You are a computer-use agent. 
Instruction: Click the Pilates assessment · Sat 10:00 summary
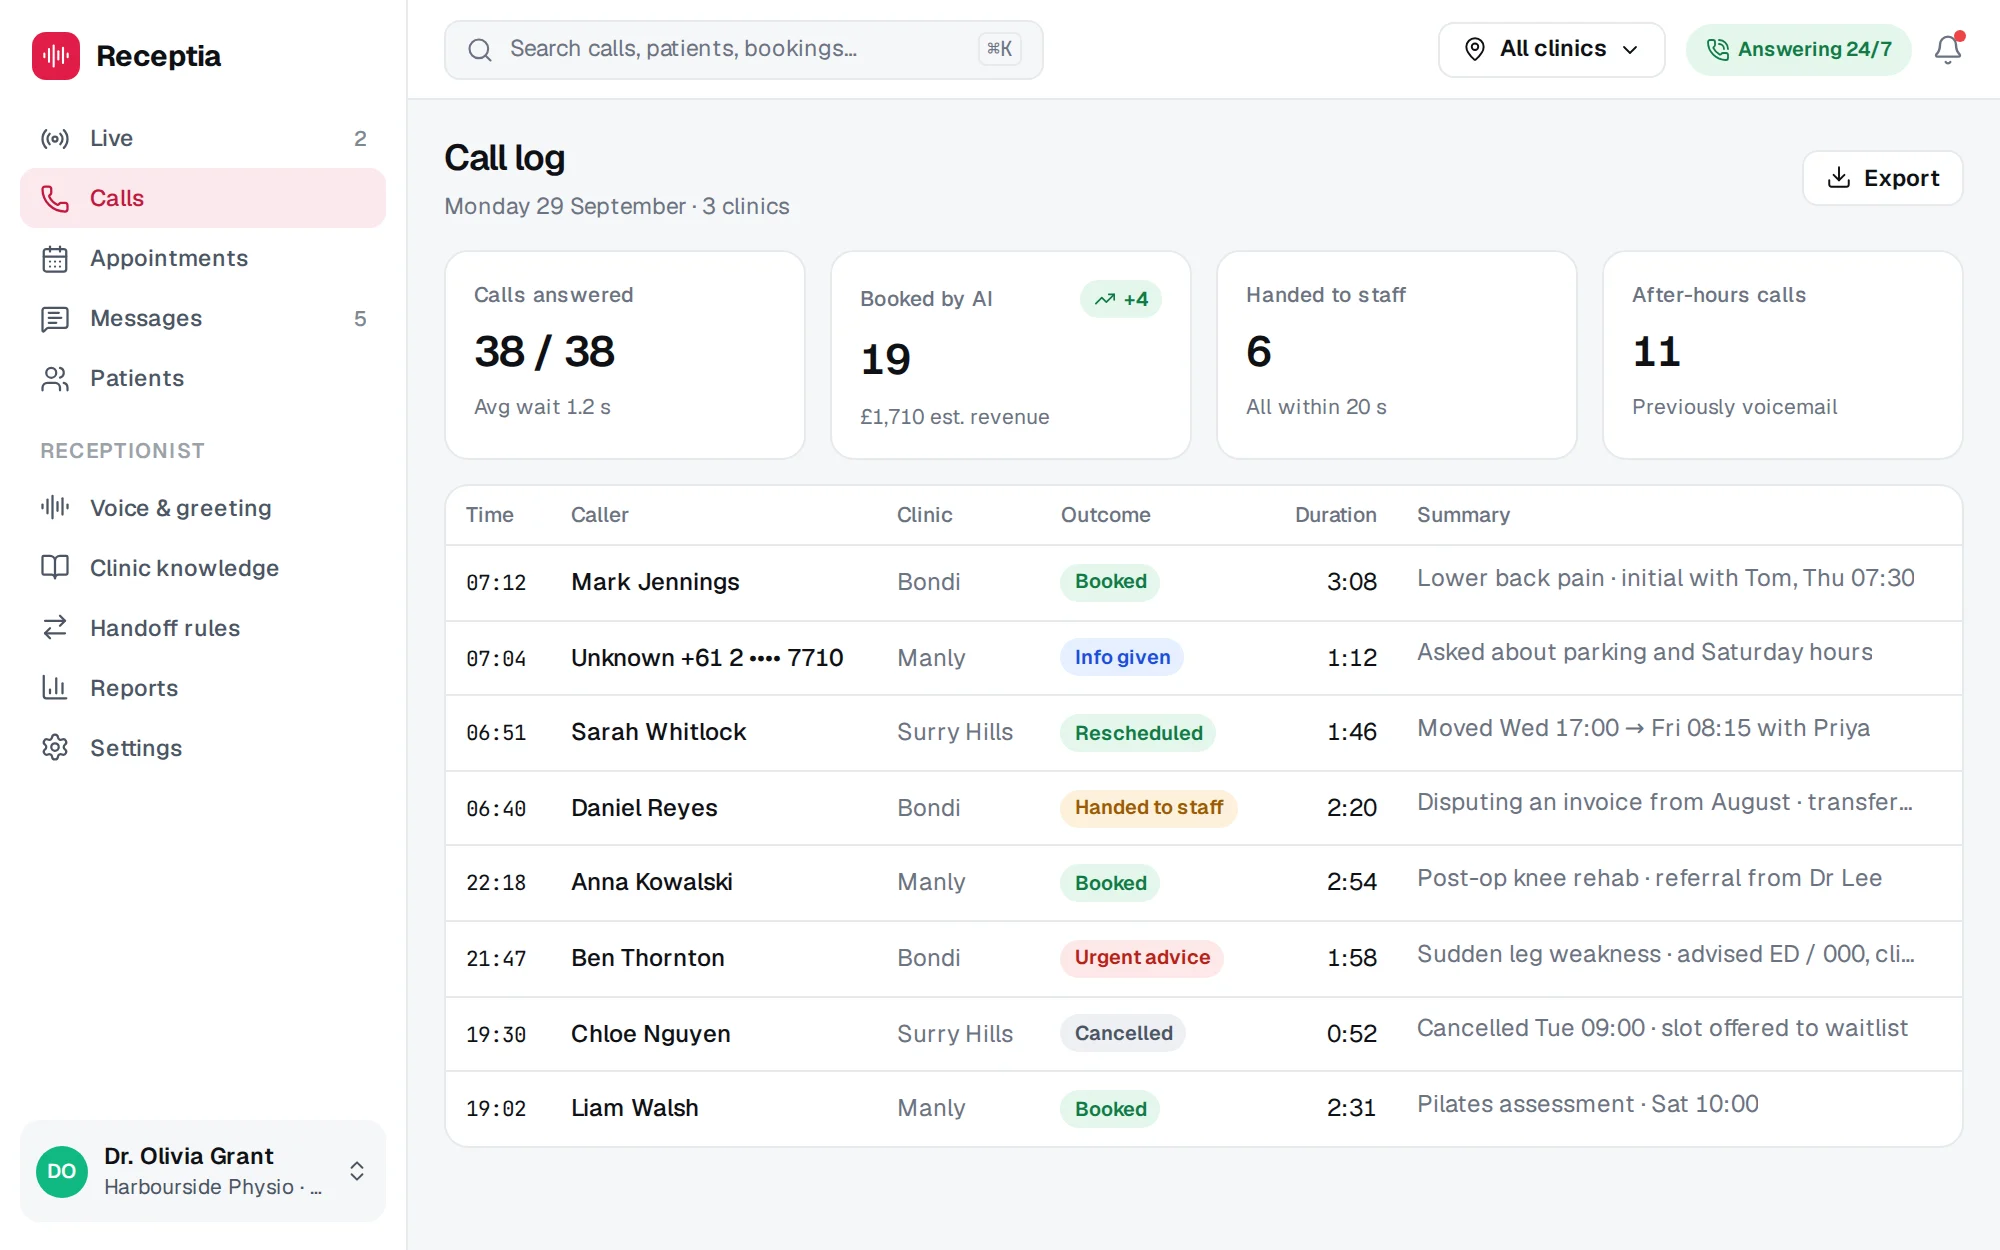tap(1587, 1104)
